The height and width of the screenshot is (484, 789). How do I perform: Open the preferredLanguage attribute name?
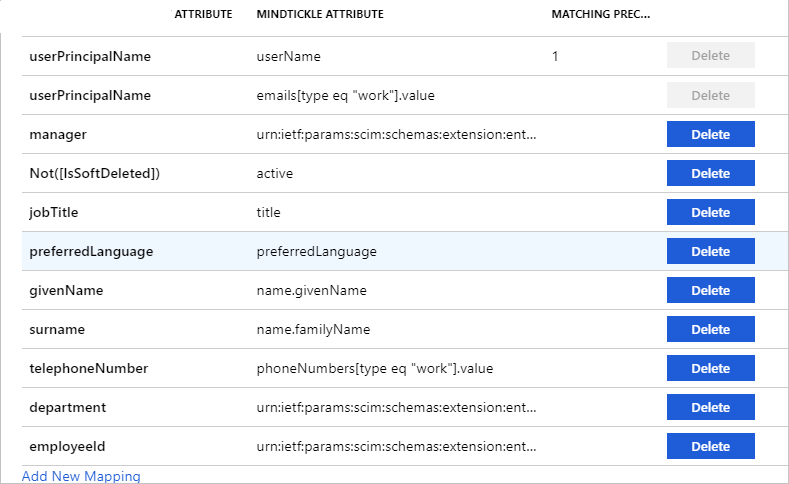(x=91, y=251)
